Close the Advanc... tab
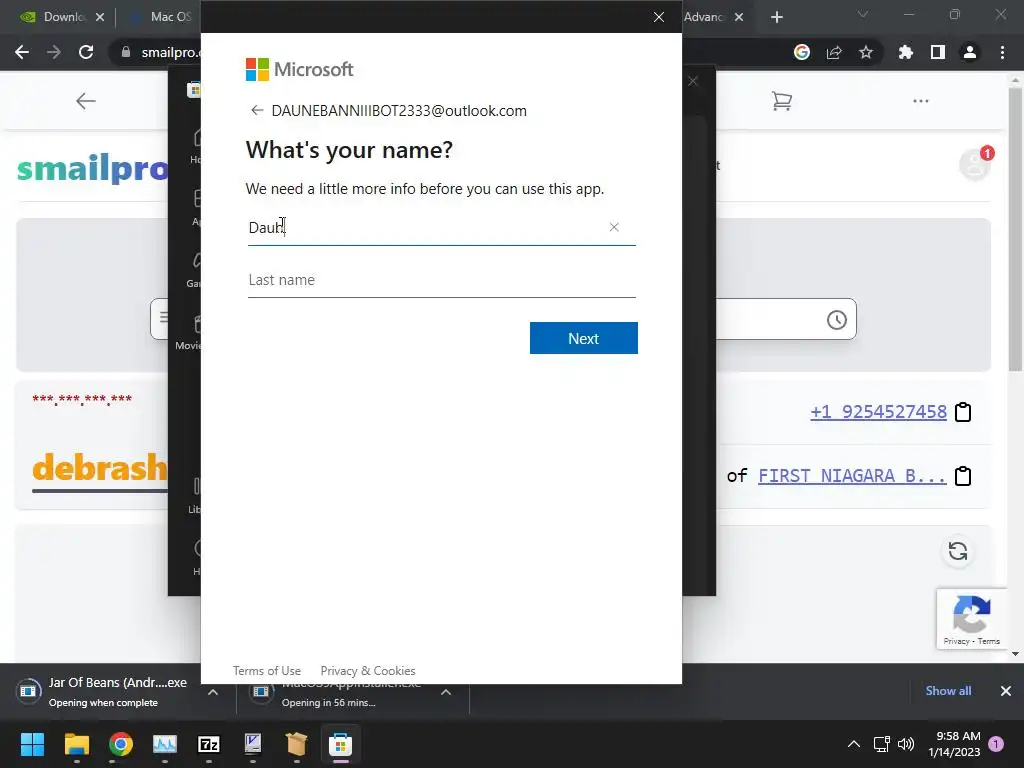Screen dimensions: 1024x768 739,17
